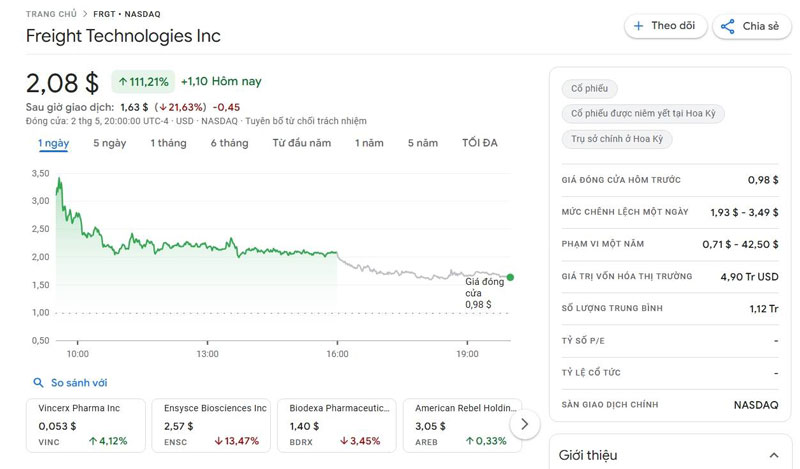Switch chart to 6 tháng range
Image resolution: width=800 pixels, height=469 pixels.
(230, 143)
